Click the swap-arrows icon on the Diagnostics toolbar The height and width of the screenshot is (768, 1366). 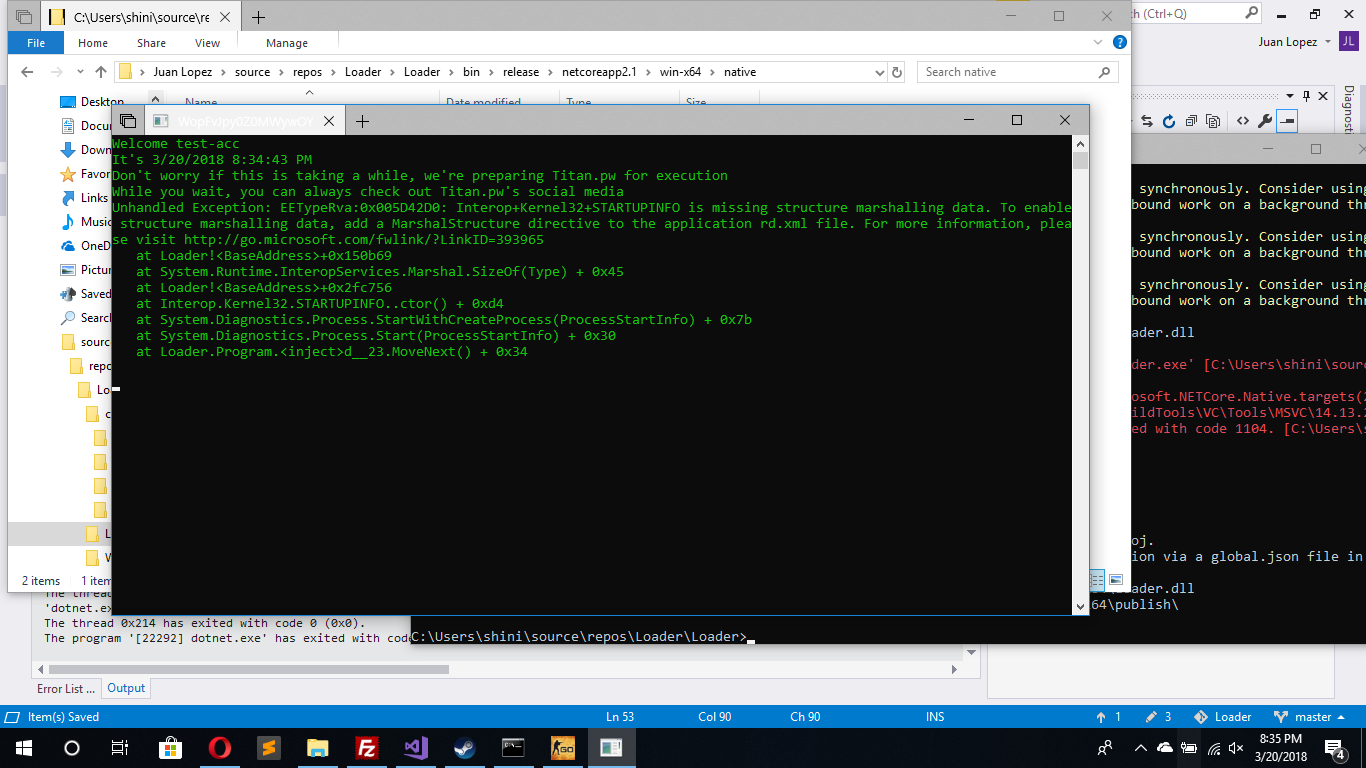[1147, 120]
